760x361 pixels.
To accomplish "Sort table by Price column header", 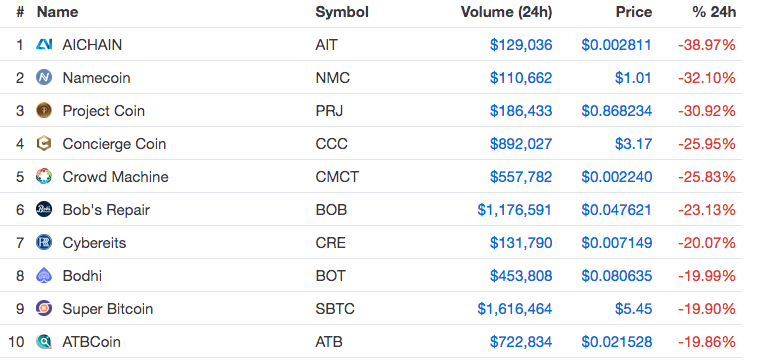I will [x=633, y=12].
